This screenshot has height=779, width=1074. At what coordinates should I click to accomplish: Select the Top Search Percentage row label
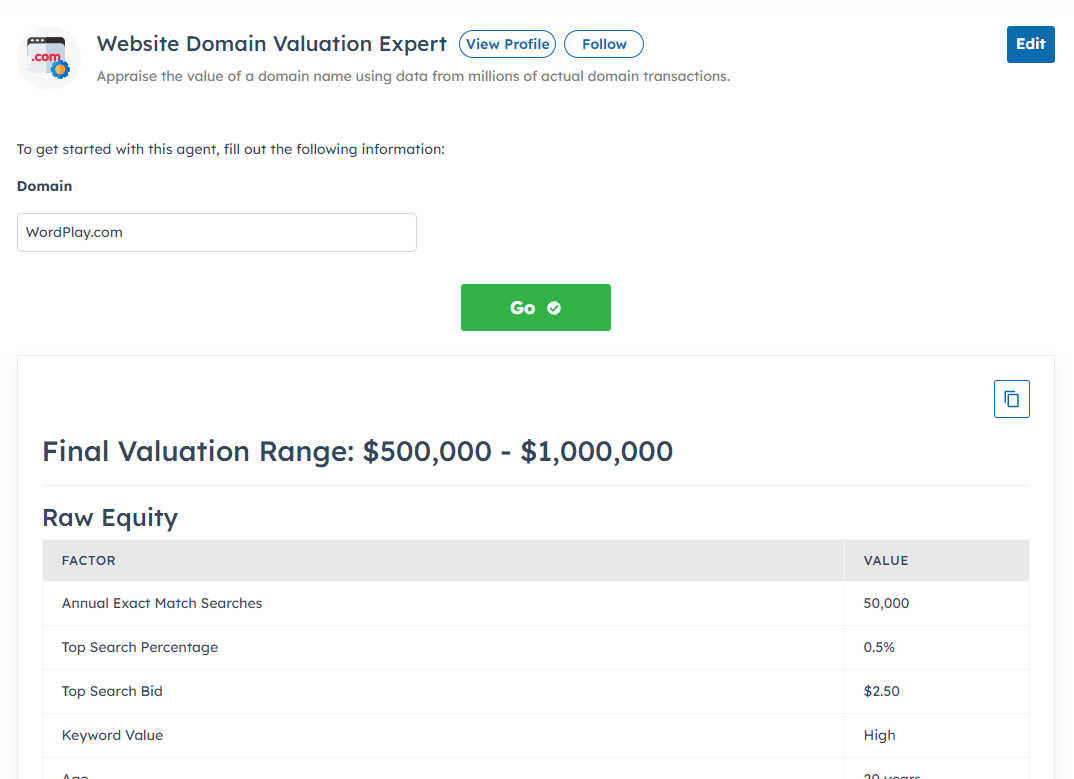[x=140, y=647]
